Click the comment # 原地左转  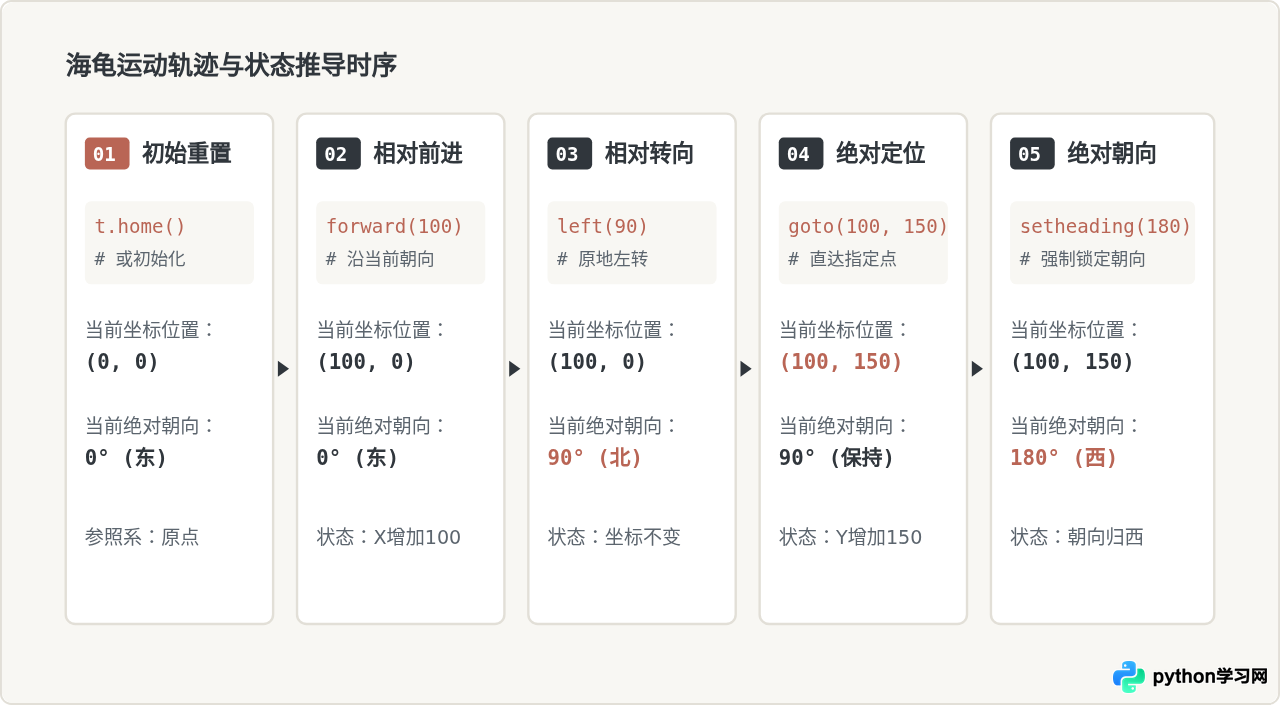click(603, 259)
